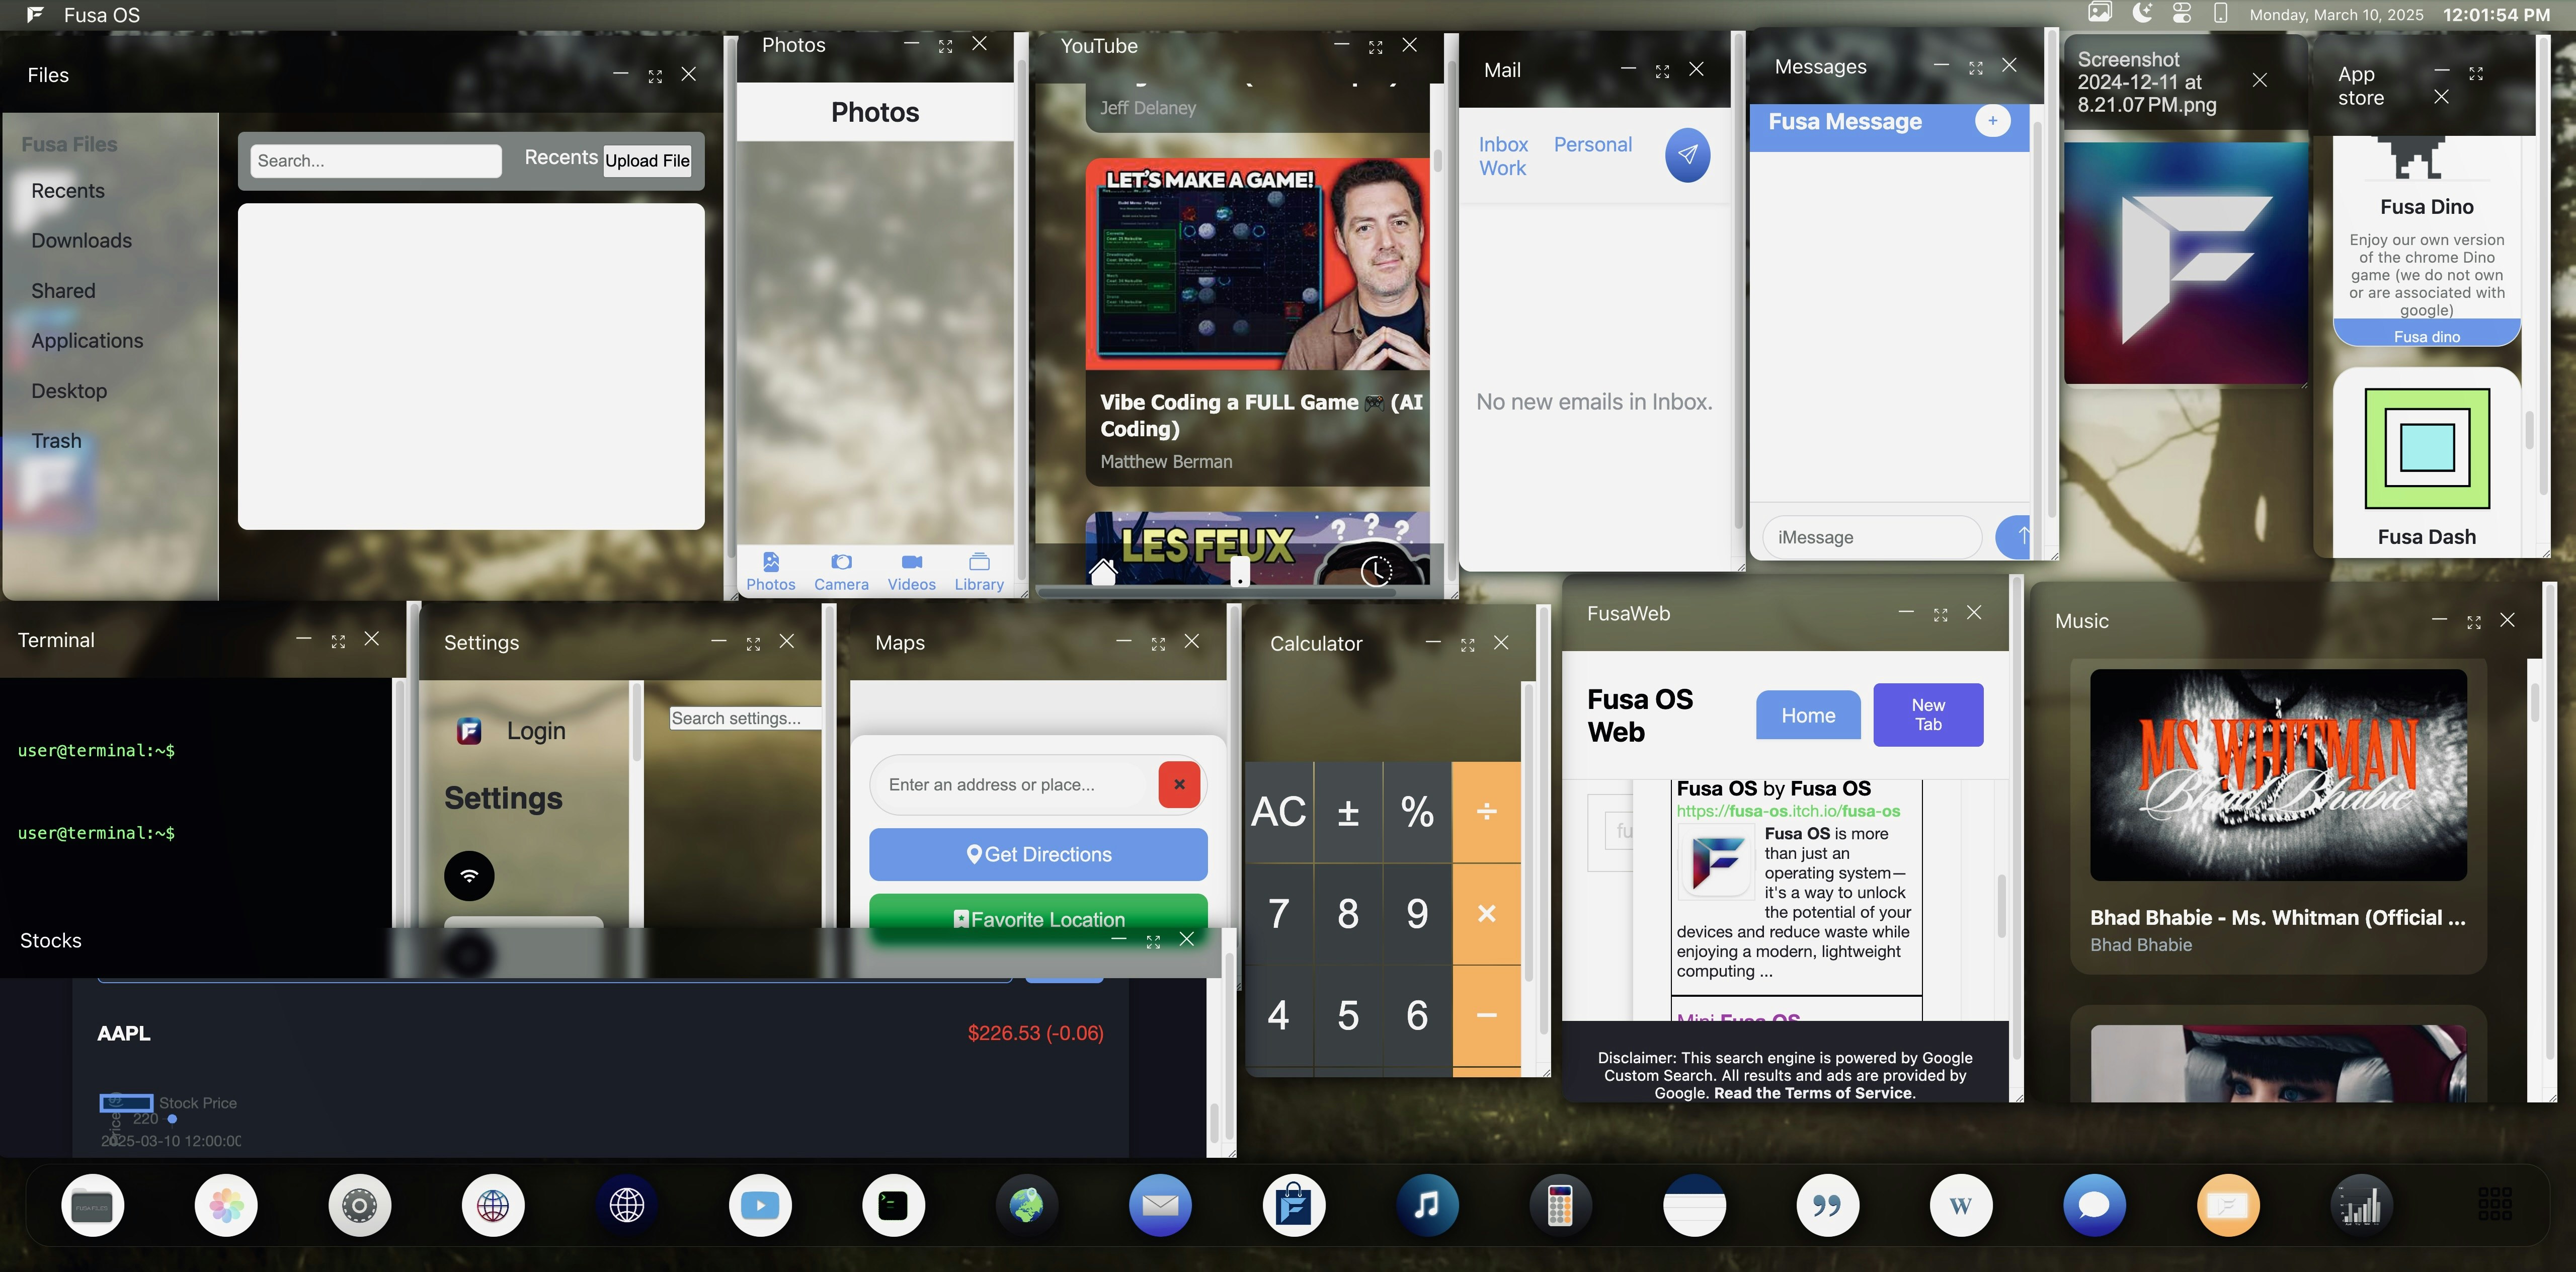Open the wallpaper gallery icon in menu bar
The height and width of the screenshot is (1272, 2576).
click(2100, 13)
